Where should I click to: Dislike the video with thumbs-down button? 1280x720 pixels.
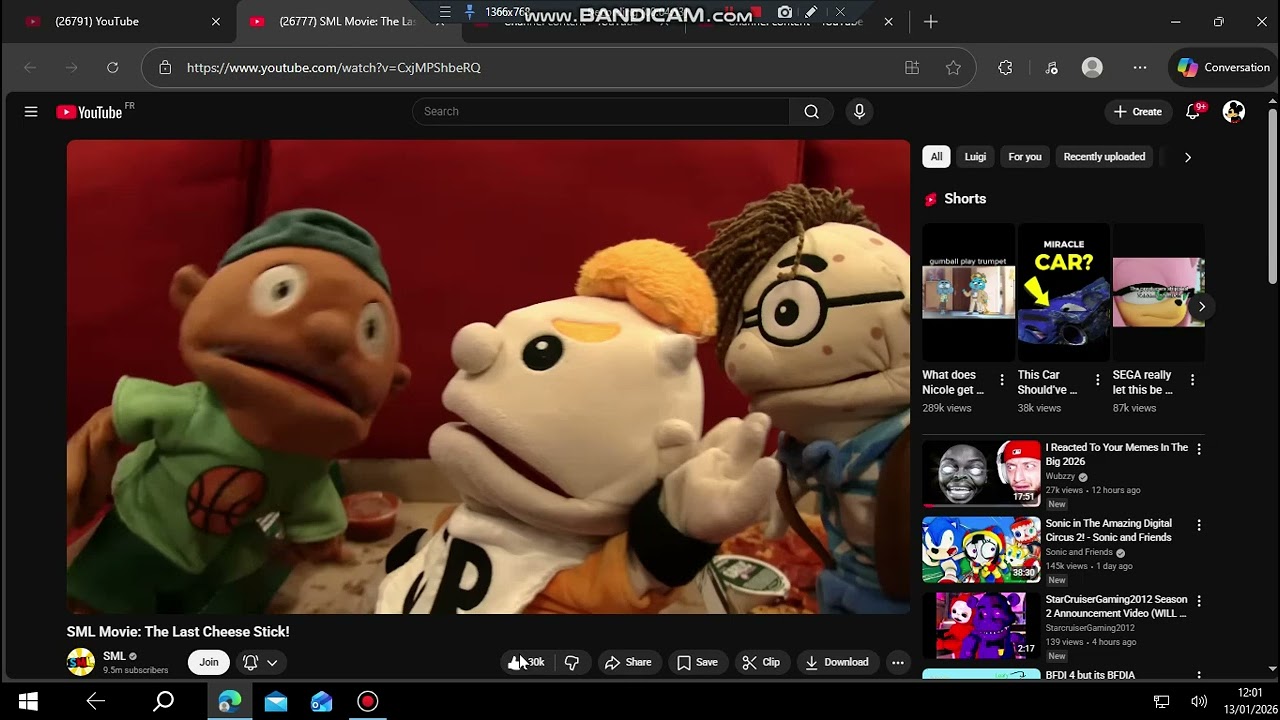pyautogui.click(x=572, y=662)
